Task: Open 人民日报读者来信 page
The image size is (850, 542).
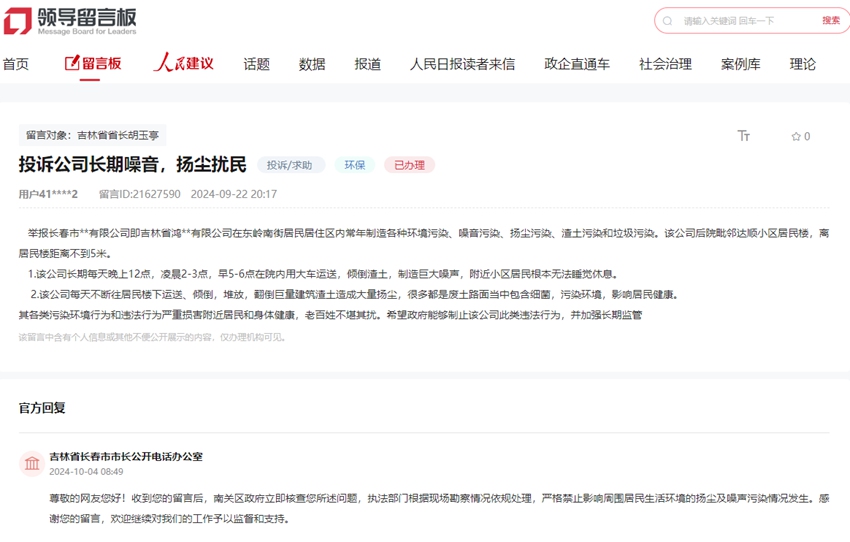Action: [462, 64]
